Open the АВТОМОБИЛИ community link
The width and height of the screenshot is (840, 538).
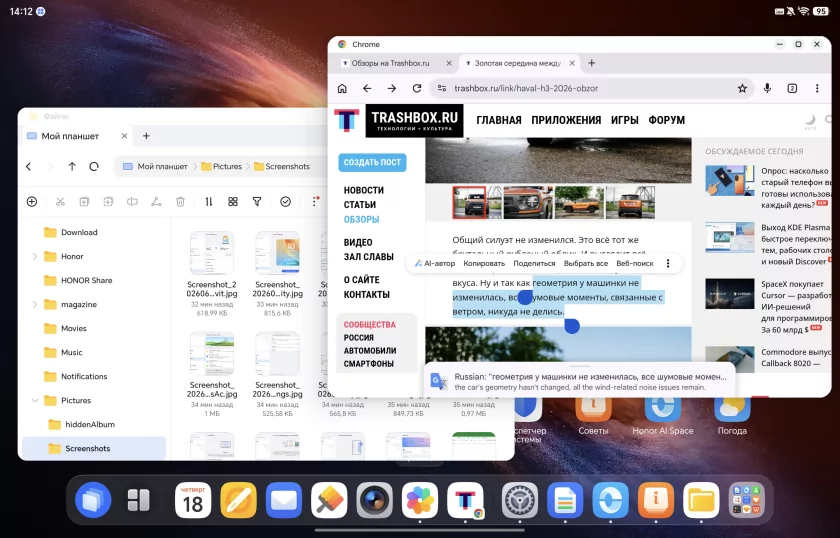click(x=370, y=350)
